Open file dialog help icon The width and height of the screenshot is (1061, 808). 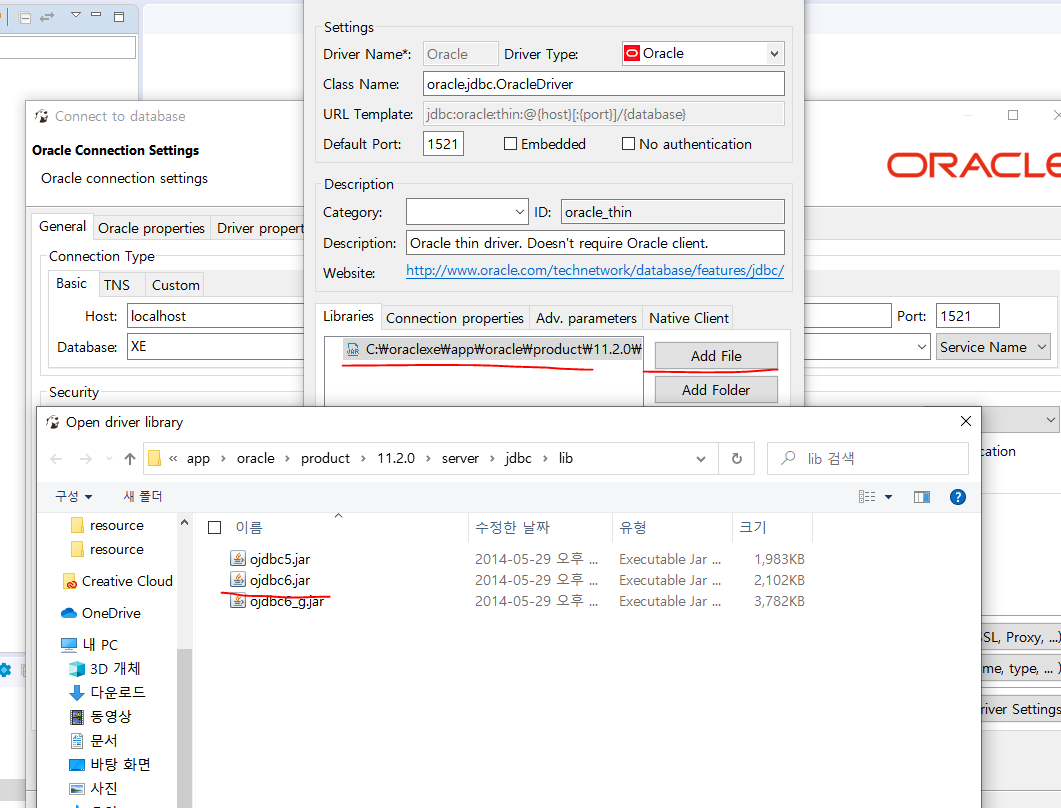957,497
